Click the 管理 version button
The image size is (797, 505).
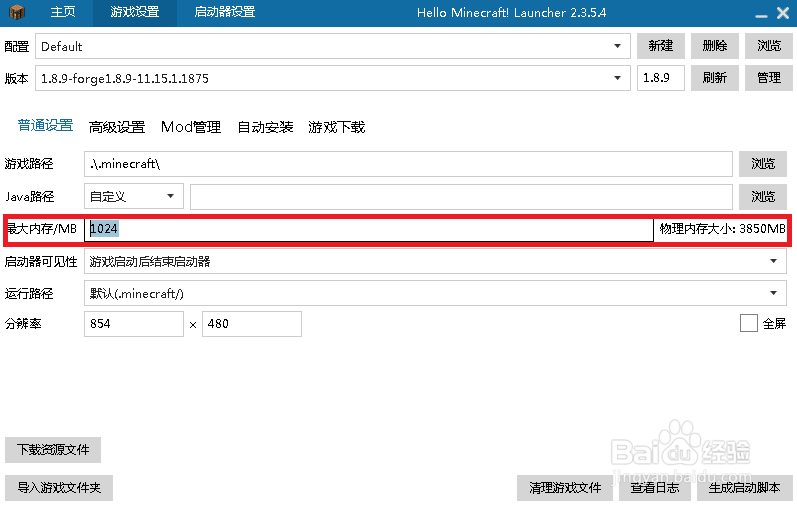tap(769, 78)
